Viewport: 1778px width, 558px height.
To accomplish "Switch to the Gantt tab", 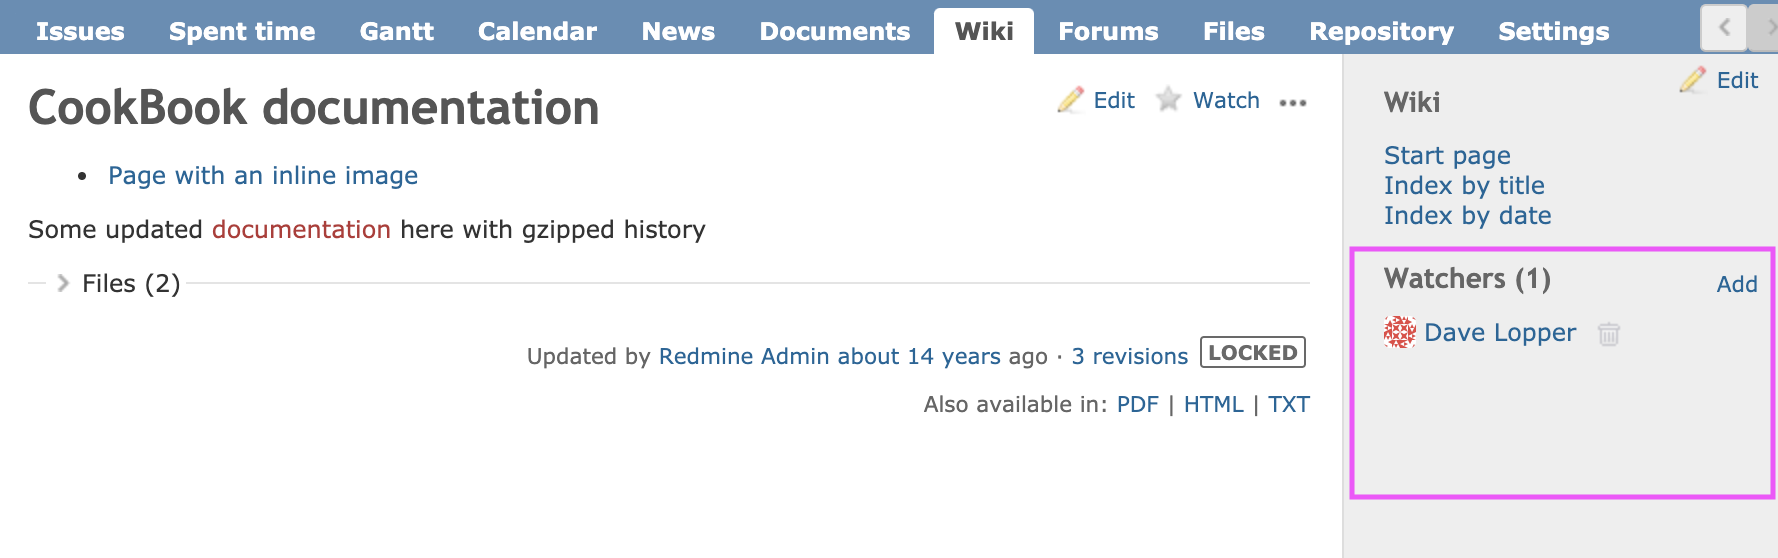I will click(396, 31).
